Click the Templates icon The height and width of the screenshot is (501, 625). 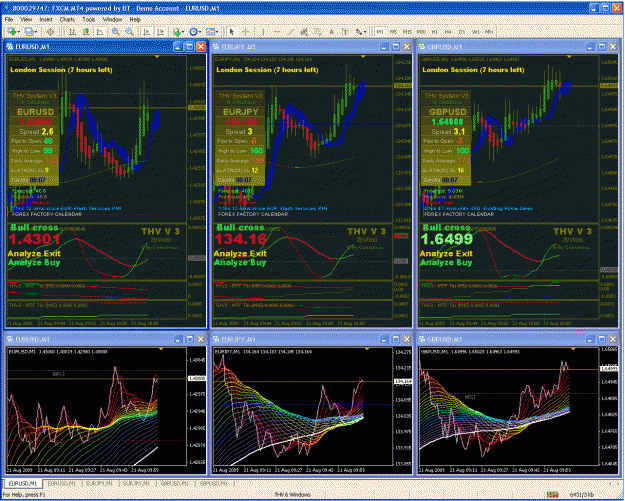[210, 32]
